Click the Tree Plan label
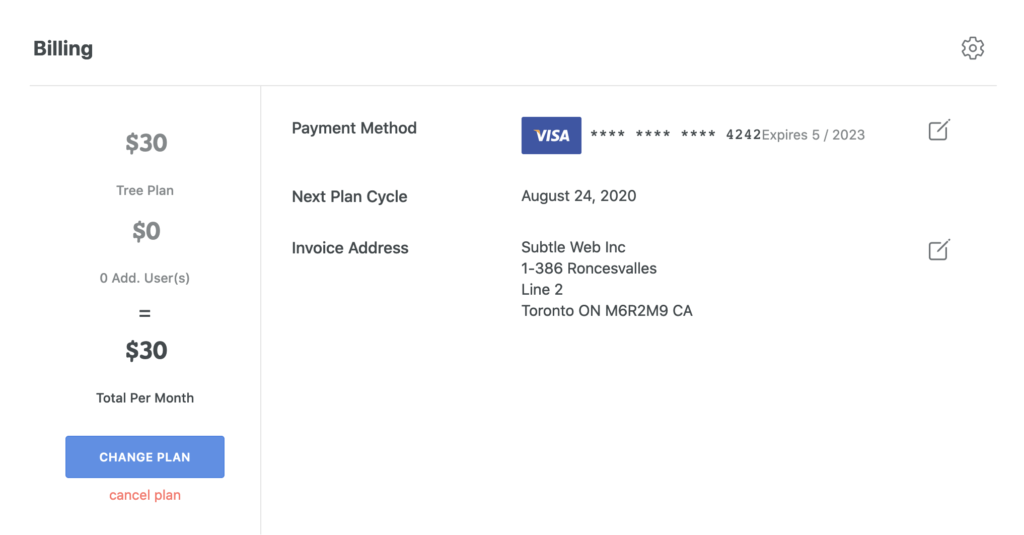Screen dimensions: 1024x535 (x=145, y=191)
